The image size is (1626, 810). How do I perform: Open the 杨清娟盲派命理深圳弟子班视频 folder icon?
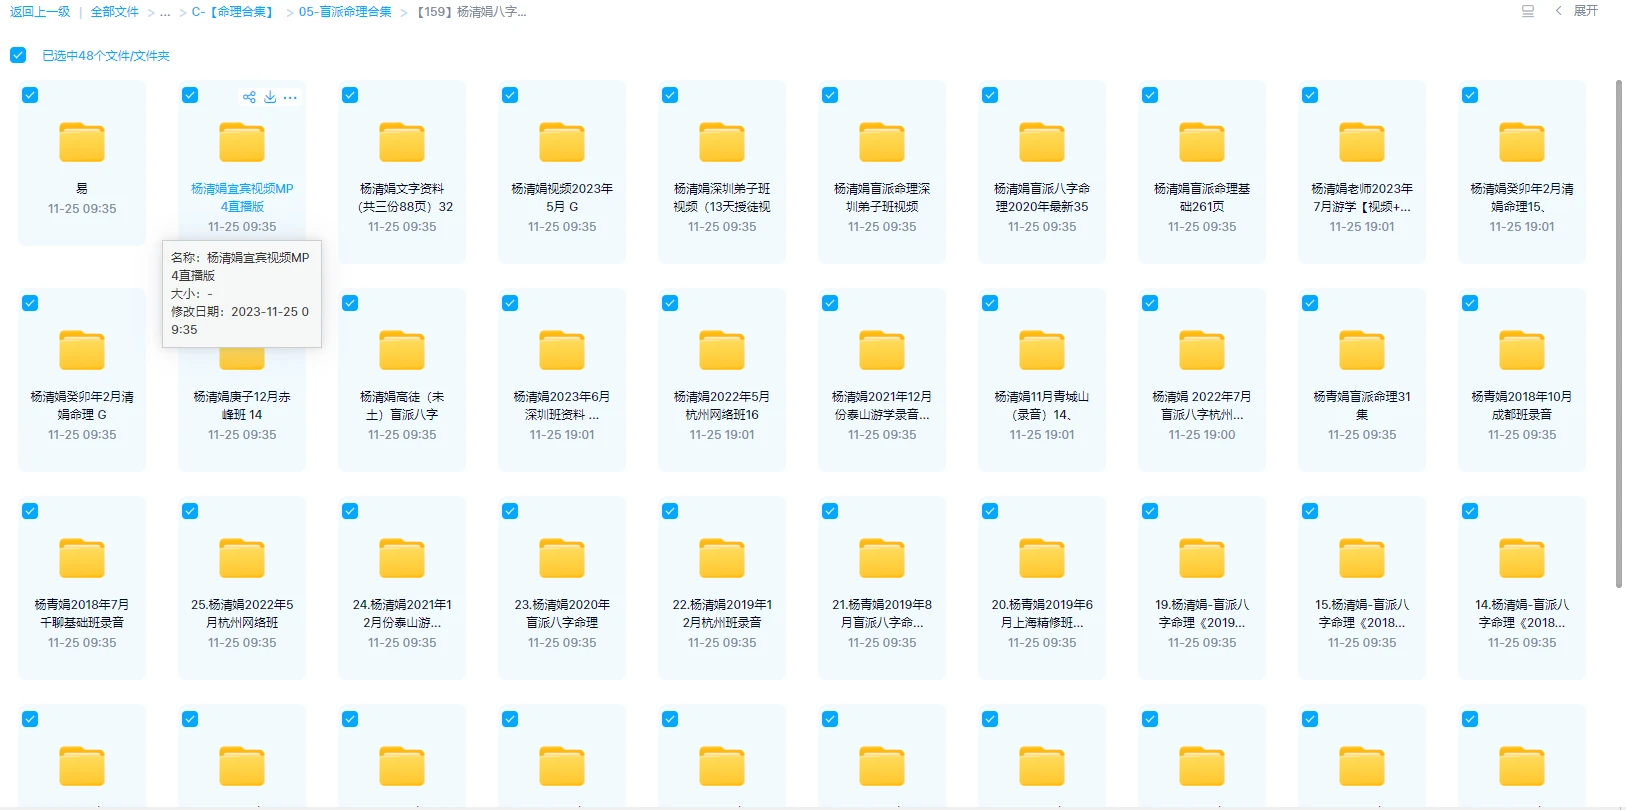tap(882, 142)
